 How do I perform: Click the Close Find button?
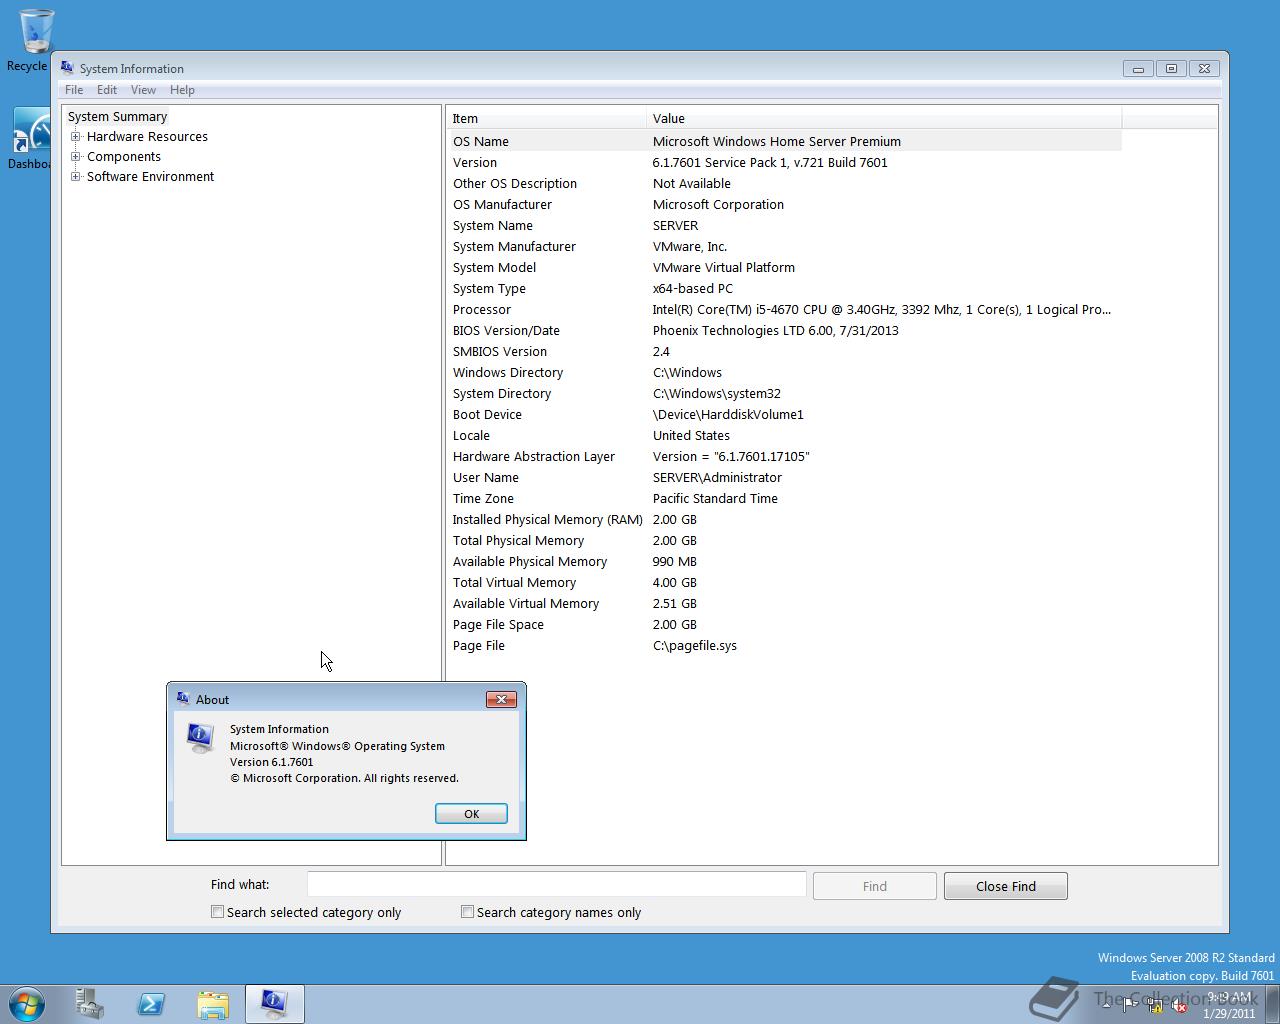(x=1006, y=886)
